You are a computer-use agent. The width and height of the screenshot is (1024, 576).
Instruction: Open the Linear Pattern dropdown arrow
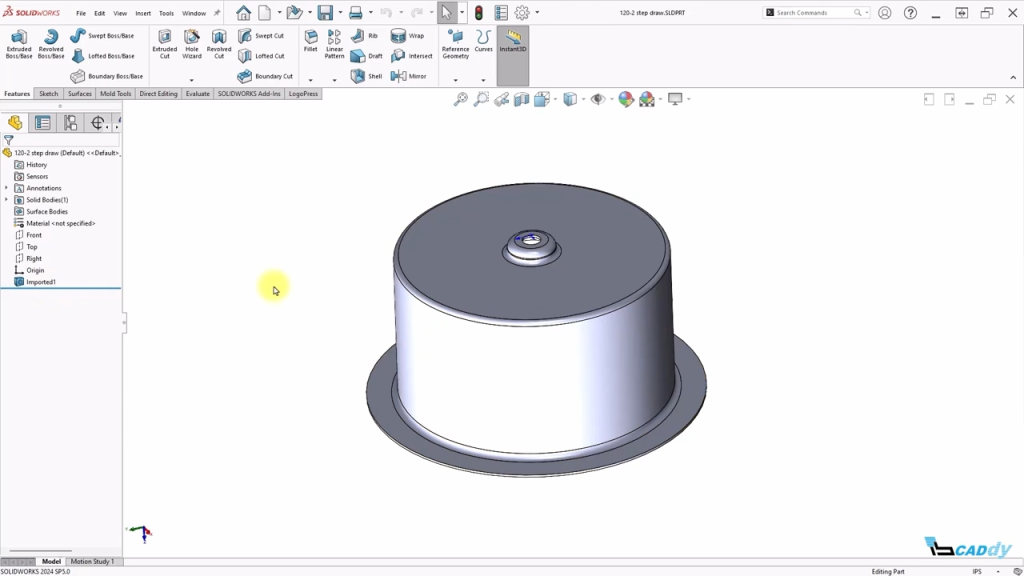[335, 80]
